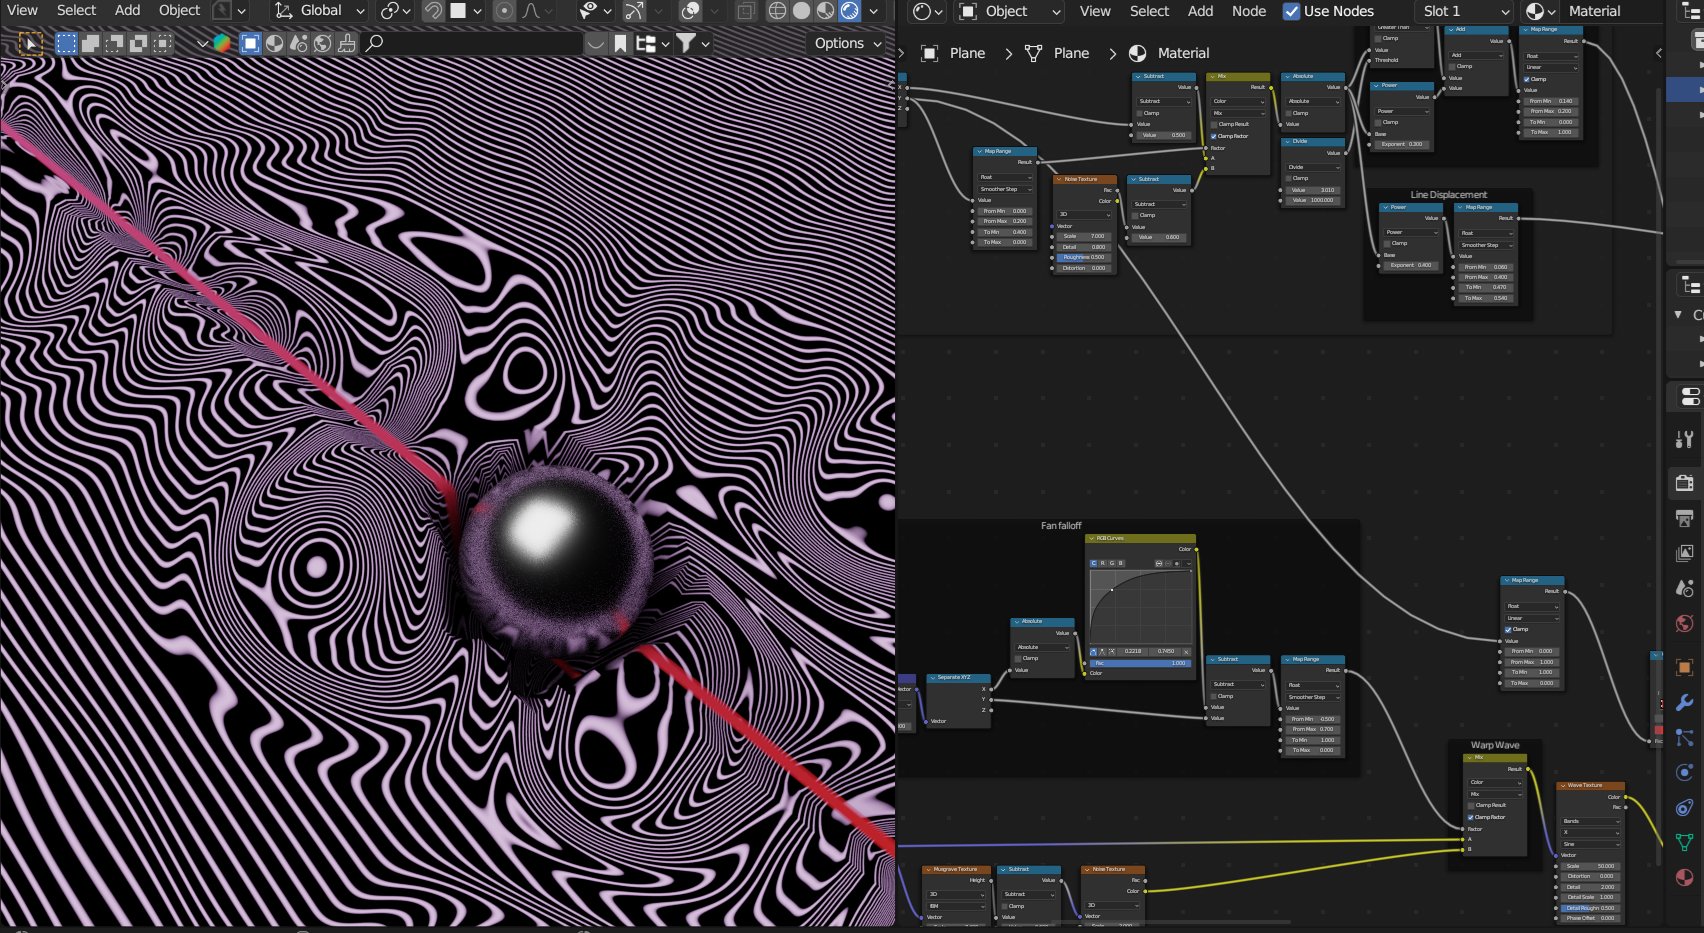1704x933 pixels.
Task: Open the viewport Add menu
Action: (x=128, y=10)
